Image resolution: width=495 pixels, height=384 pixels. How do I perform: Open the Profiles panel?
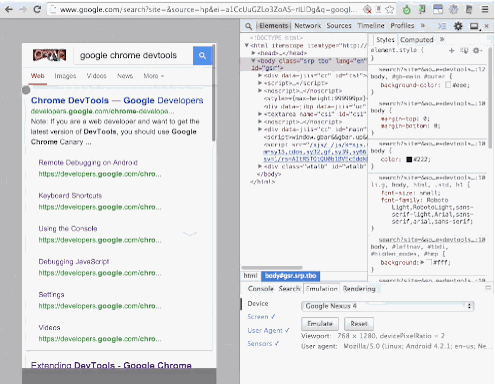pos(402,26)
